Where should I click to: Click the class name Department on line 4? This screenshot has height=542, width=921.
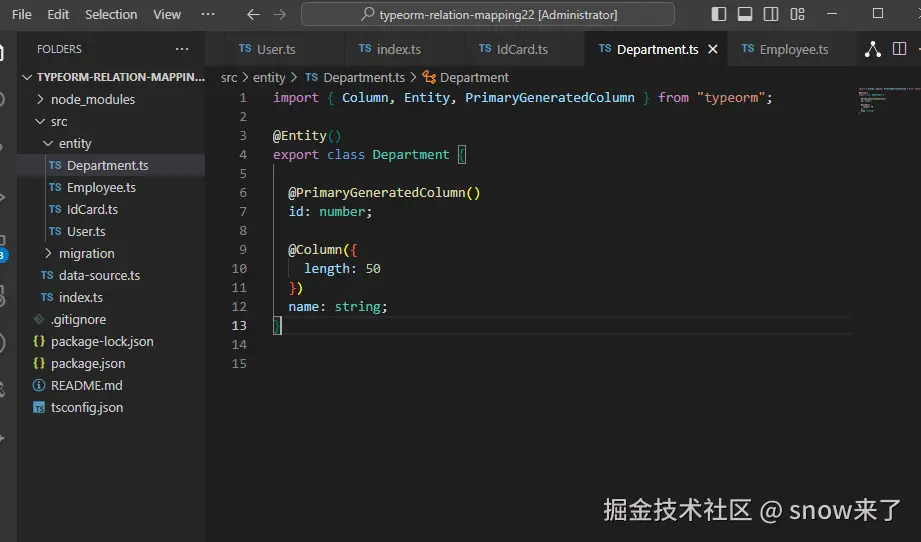(411, 154)
